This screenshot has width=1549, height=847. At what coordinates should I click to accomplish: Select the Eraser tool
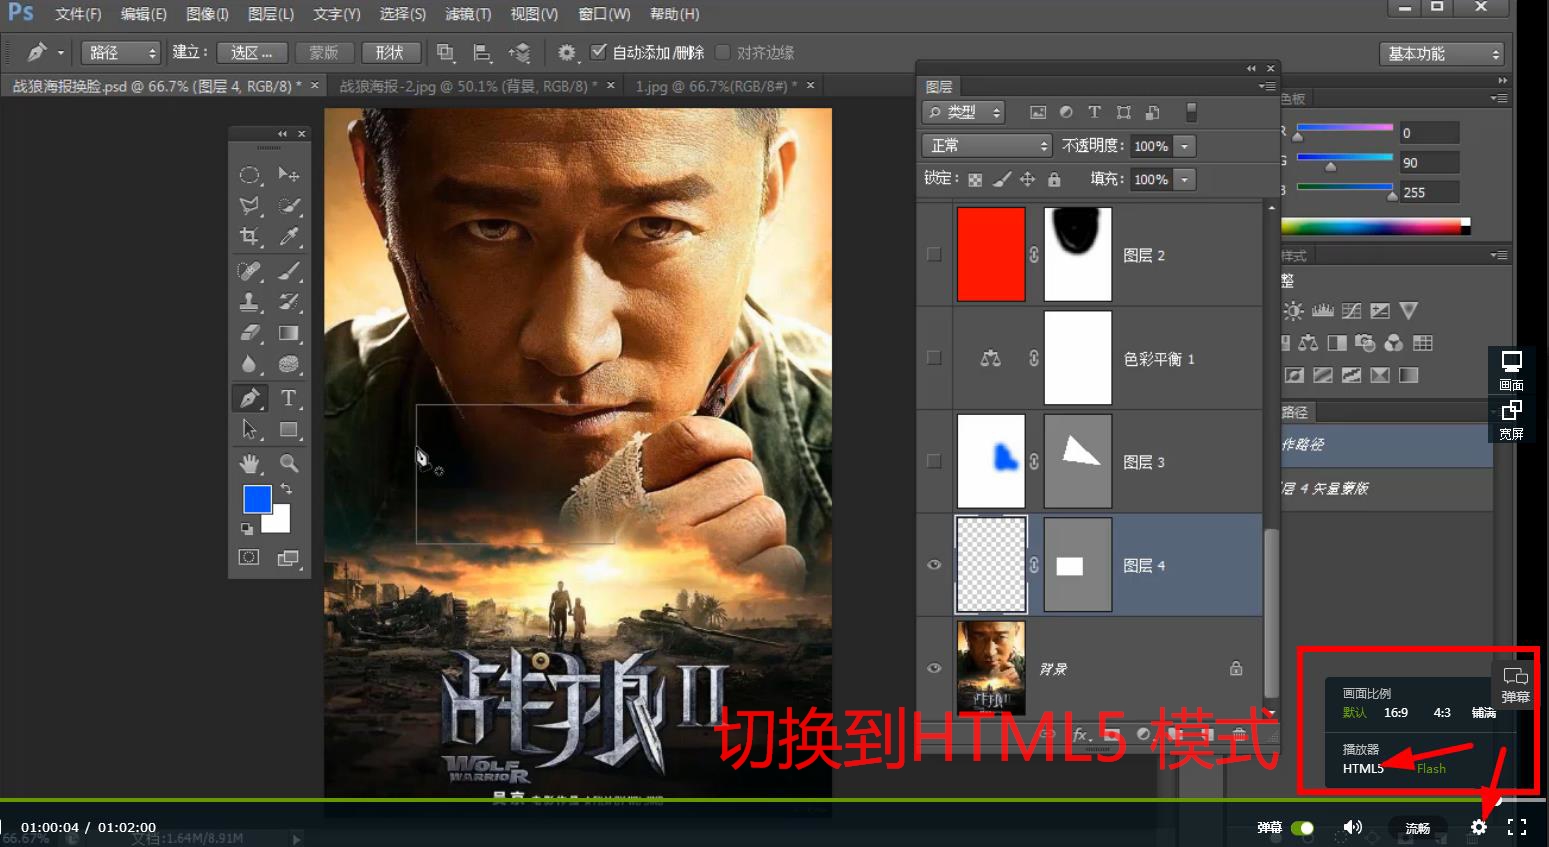[249, 333]
